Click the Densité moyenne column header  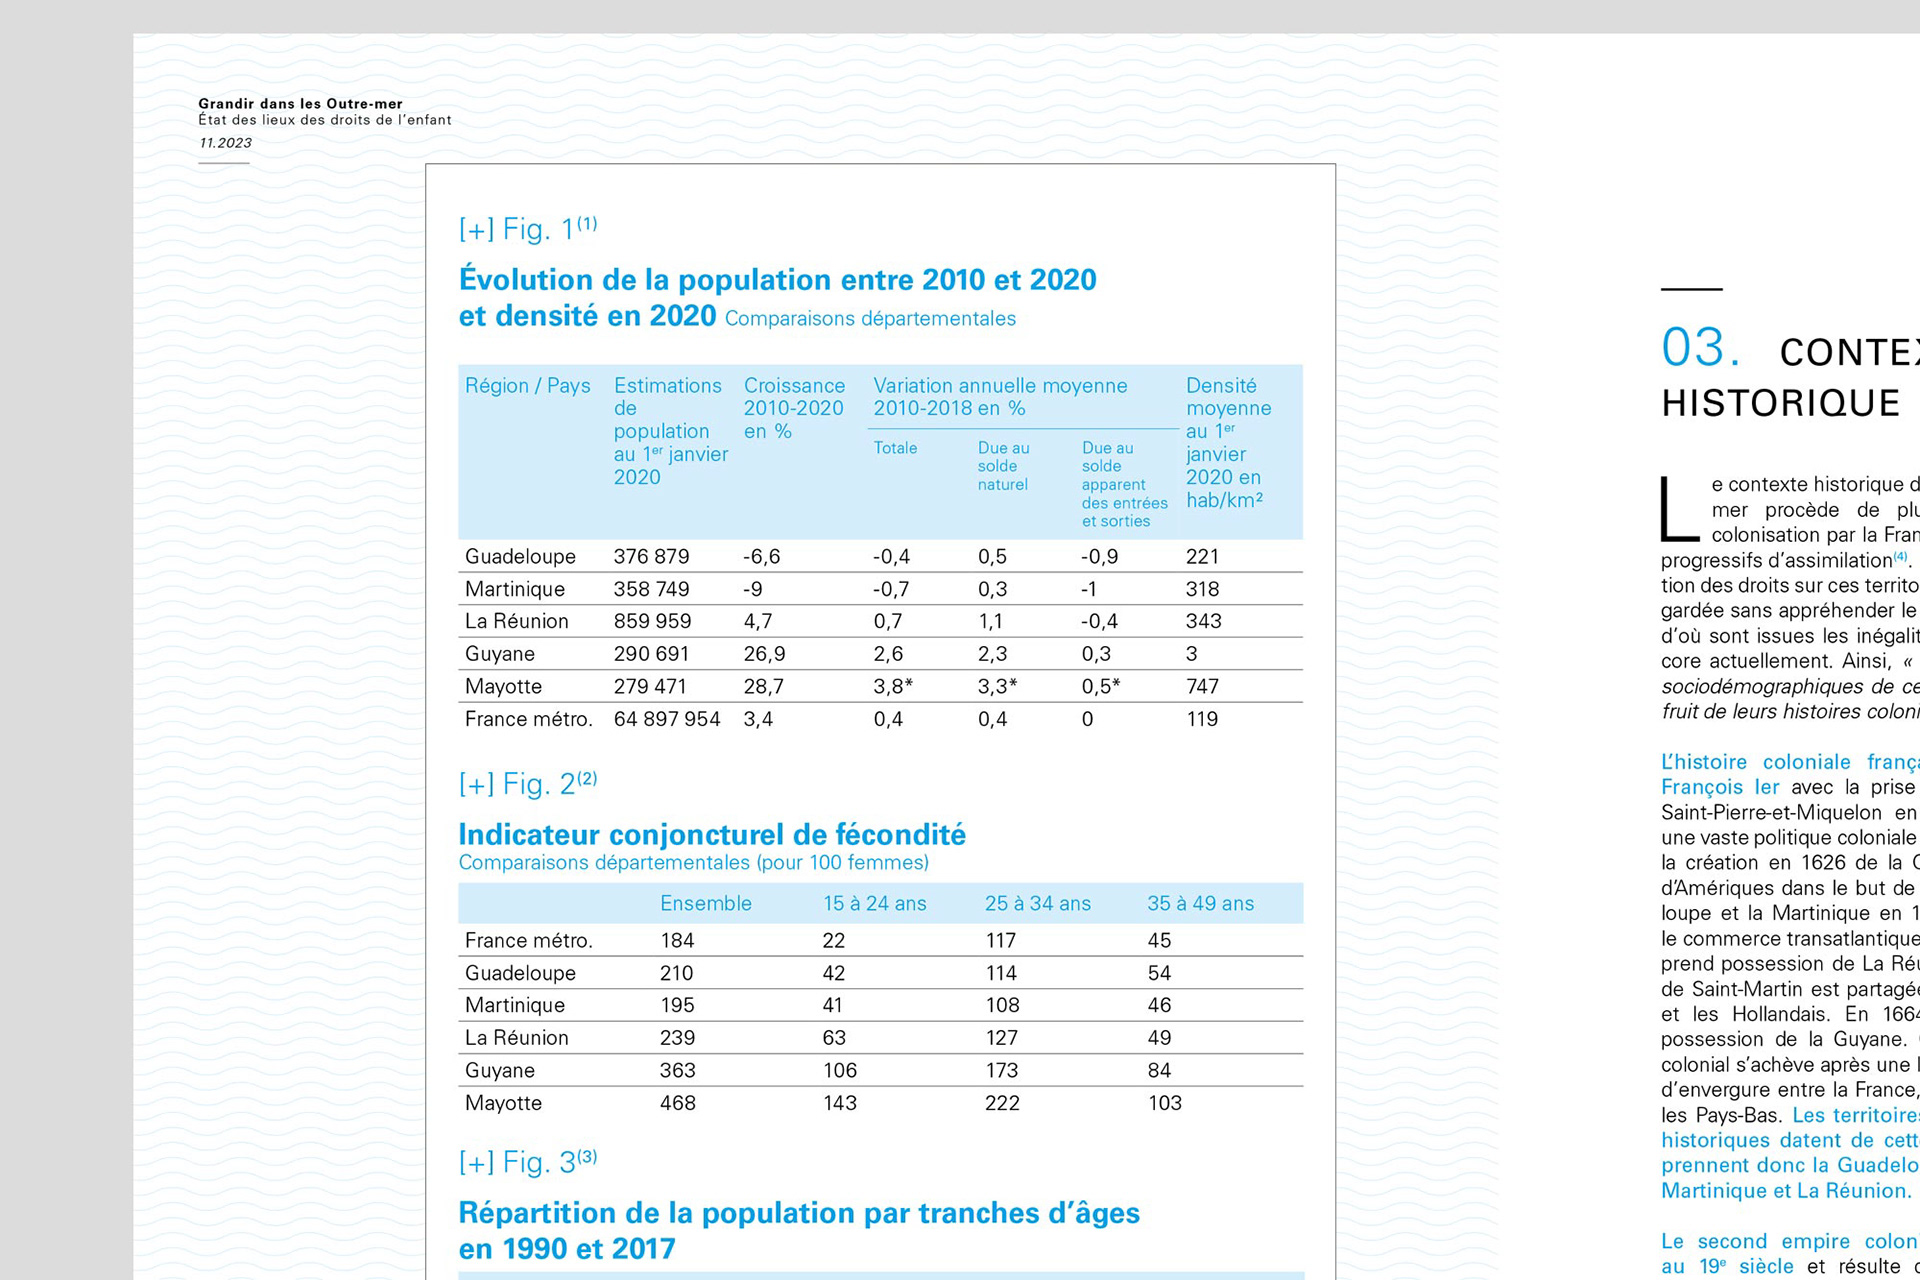(1229, 442)
